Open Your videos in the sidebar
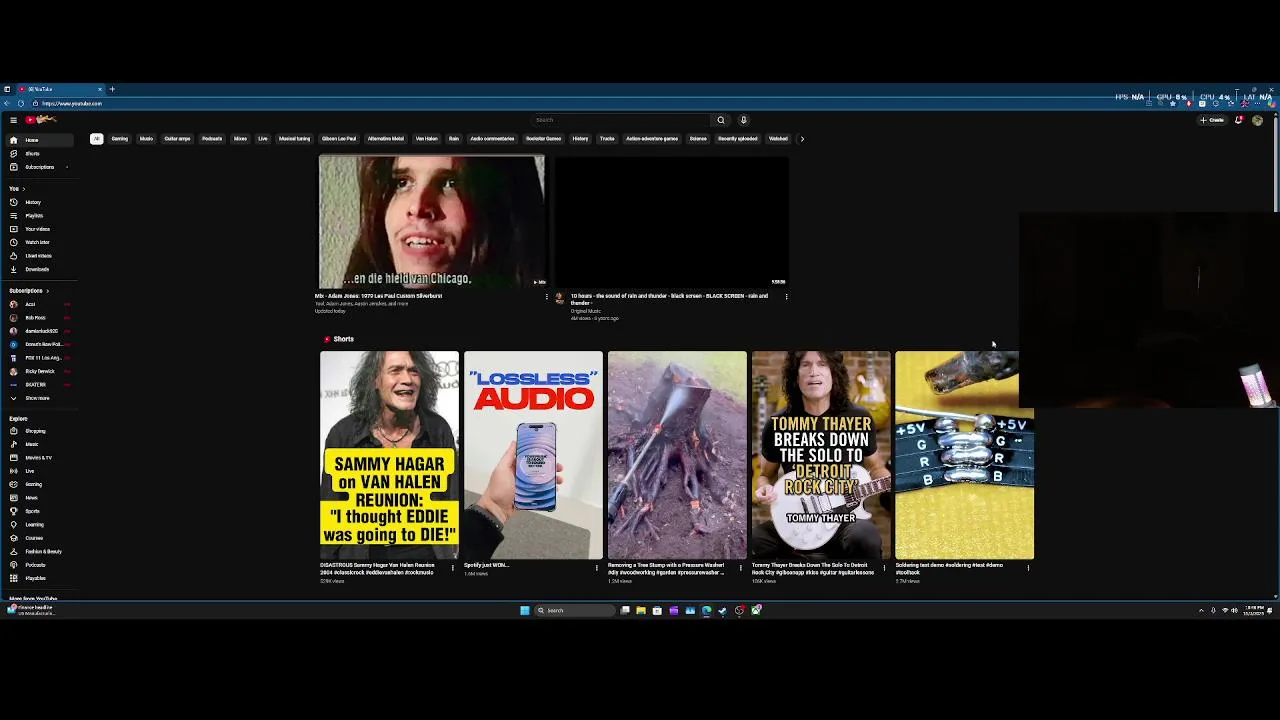 coord(40,229)
